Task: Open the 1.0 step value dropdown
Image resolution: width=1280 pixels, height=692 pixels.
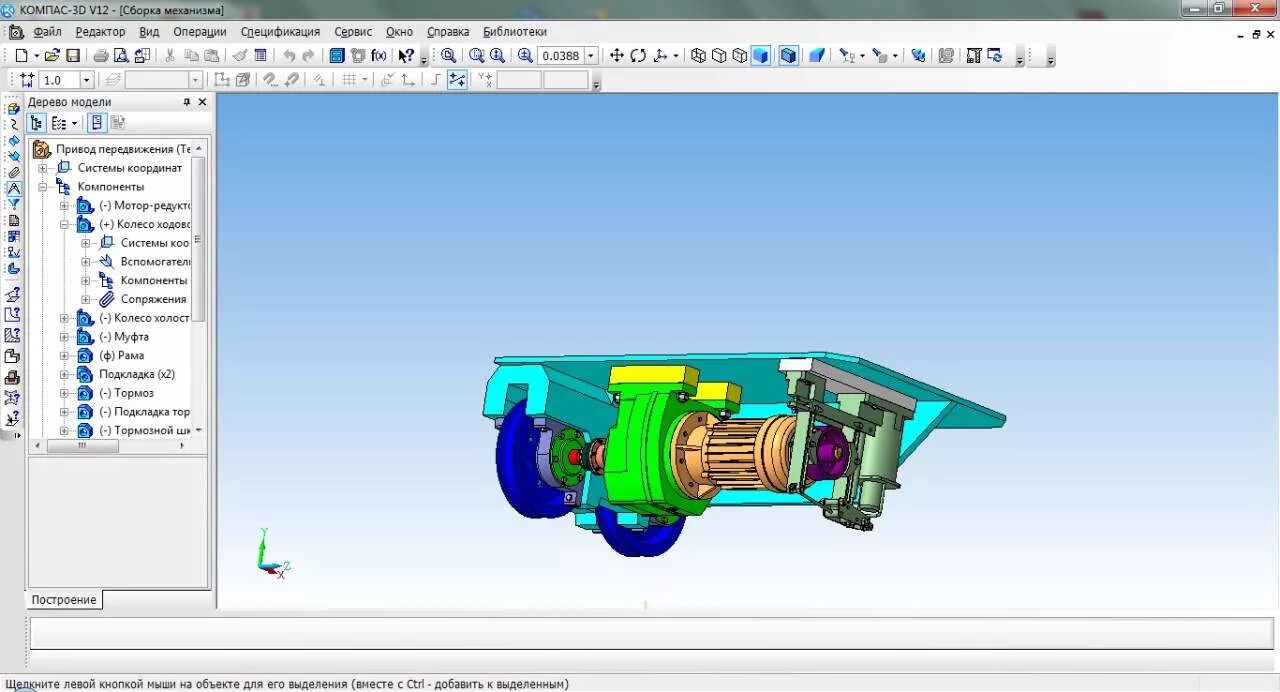Action: (86, 80)
